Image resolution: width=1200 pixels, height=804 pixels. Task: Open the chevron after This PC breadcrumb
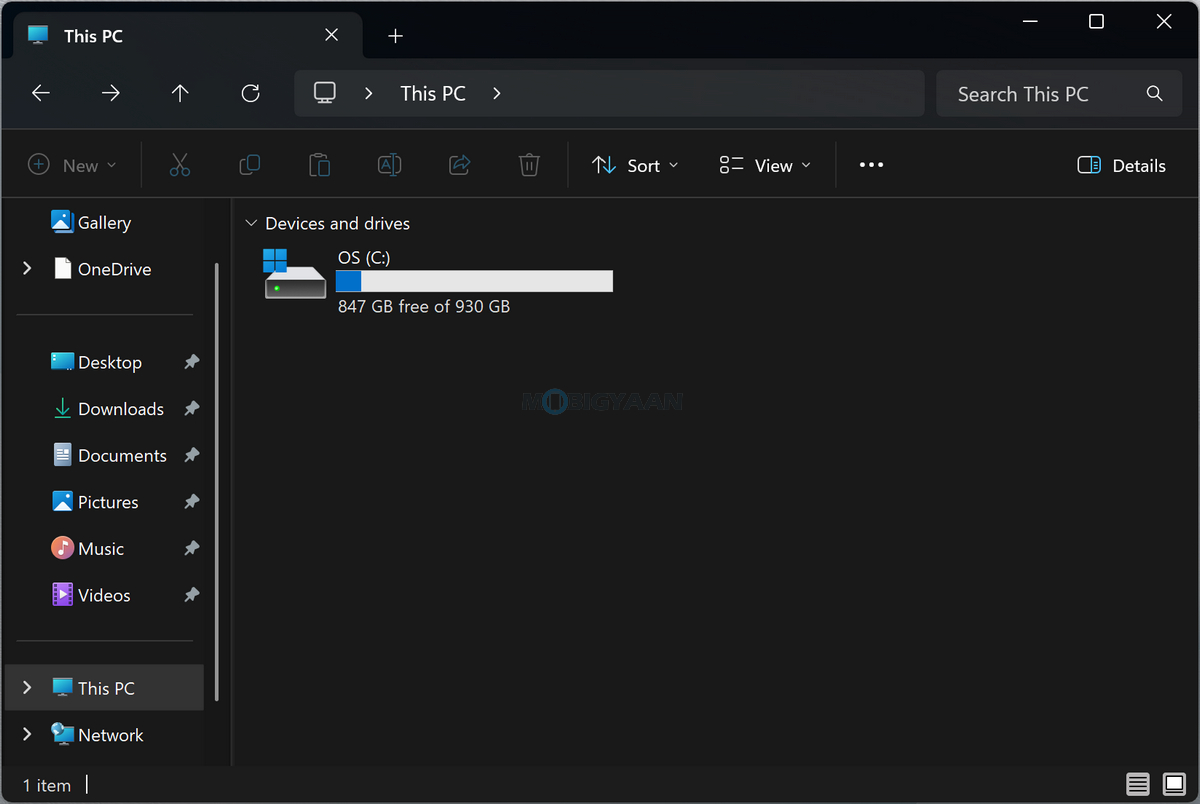click(497, 93)
